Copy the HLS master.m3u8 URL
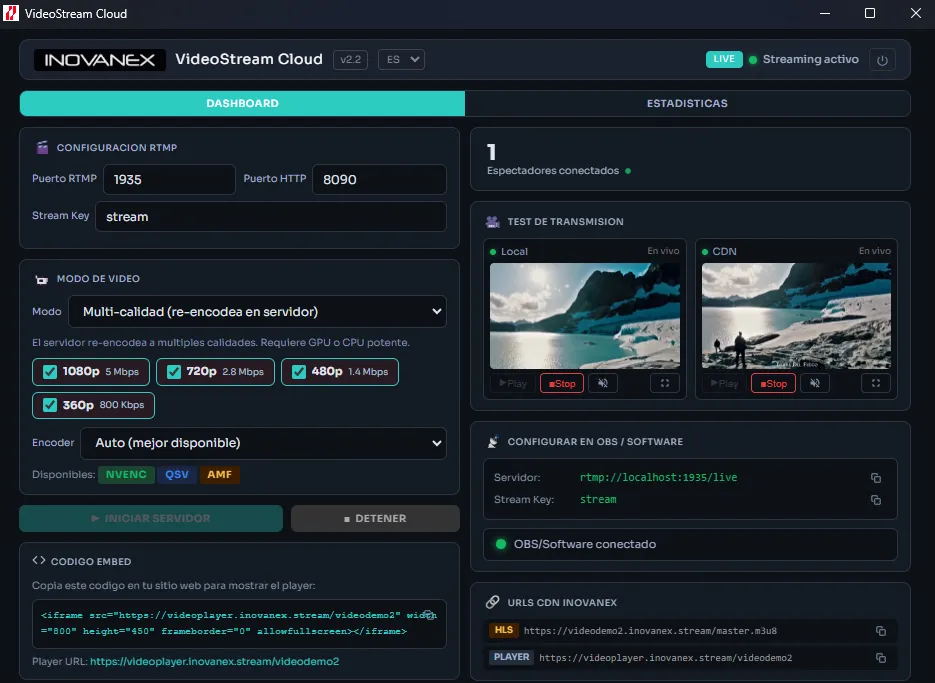 881,631
